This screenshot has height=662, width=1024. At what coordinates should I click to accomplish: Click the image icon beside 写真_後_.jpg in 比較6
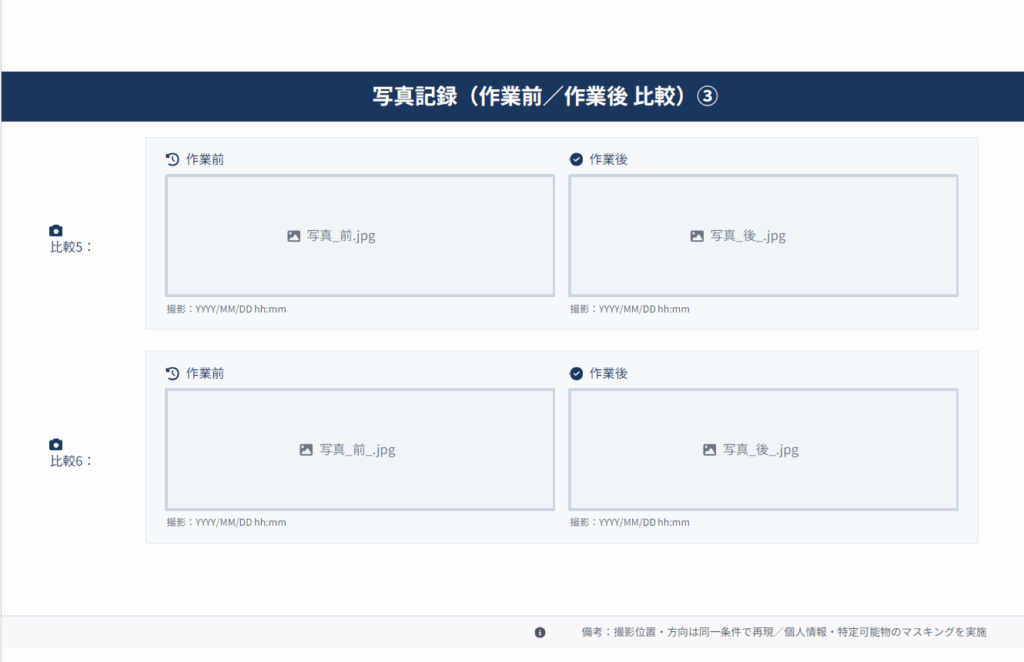pyautogui.click(x=709, y=450)
